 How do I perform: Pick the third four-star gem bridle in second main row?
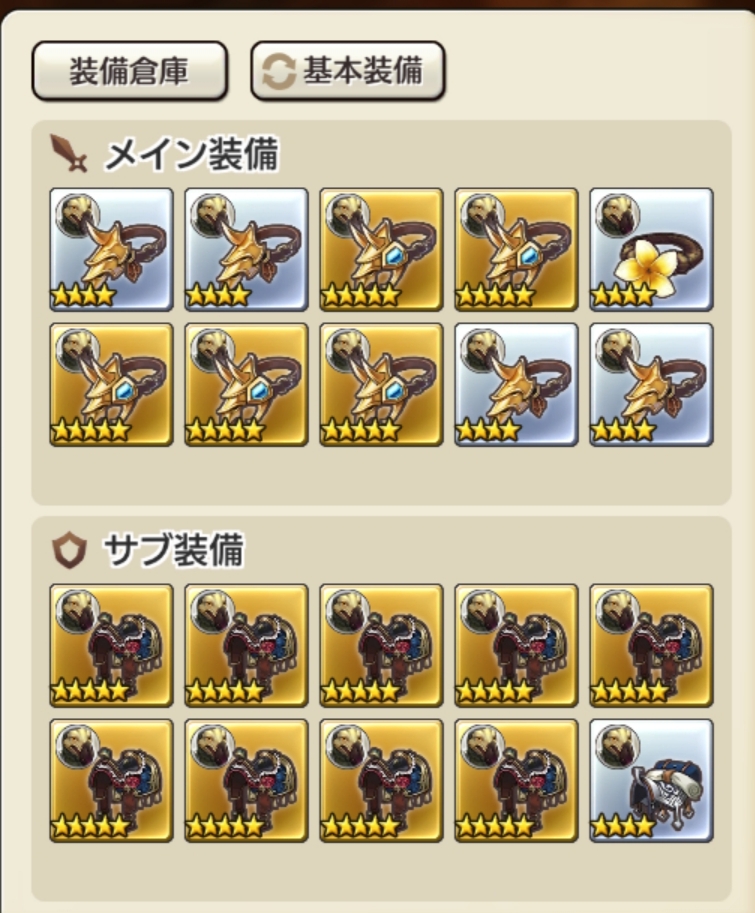coord(381,384)
